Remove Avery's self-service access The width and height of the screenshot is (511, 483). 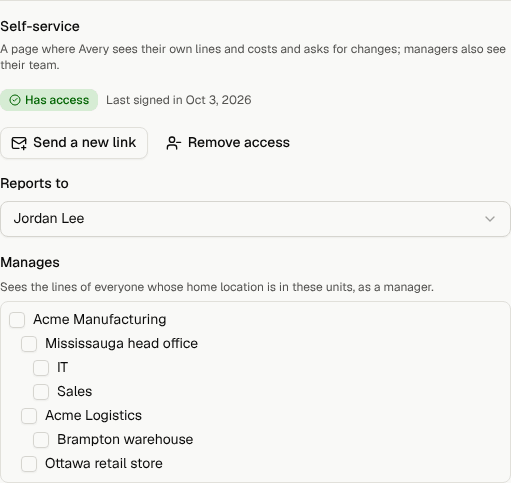tap(228, 143)
